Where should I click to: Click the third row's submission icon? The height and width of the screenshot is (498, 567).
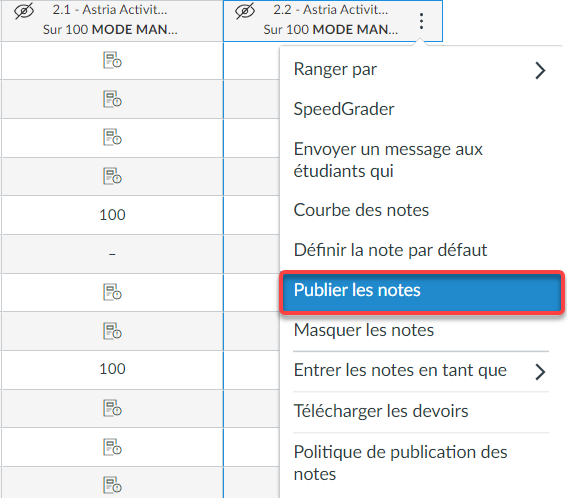(112, 137)
